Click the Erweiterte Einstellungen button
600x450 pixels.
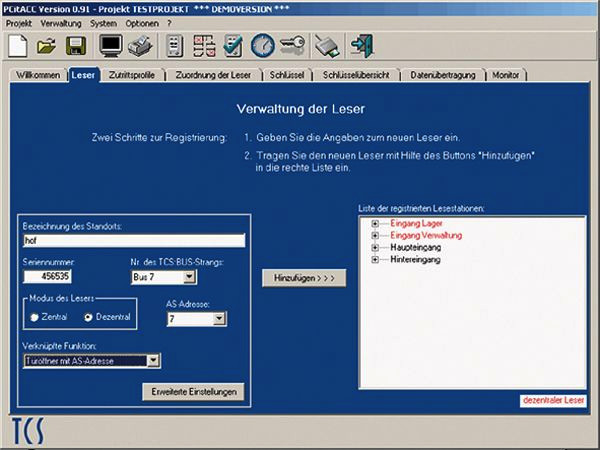[194, 391]
